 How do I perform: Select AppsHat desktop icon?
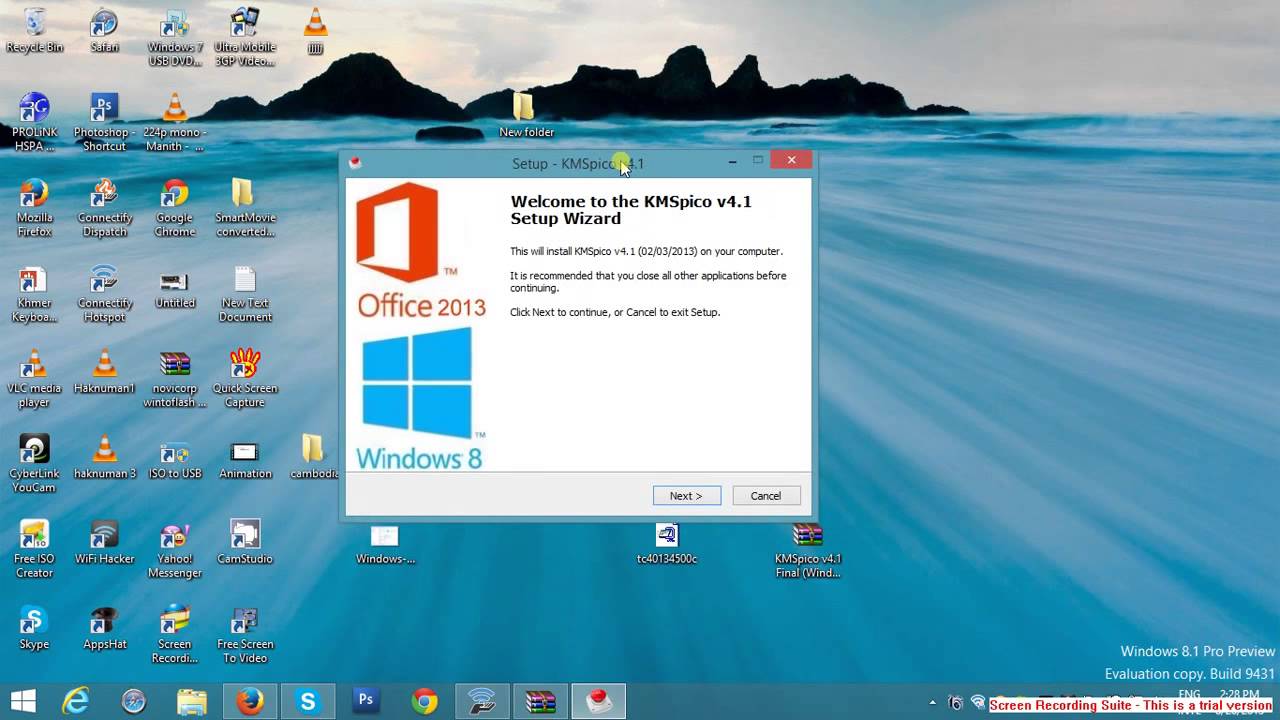104,628
